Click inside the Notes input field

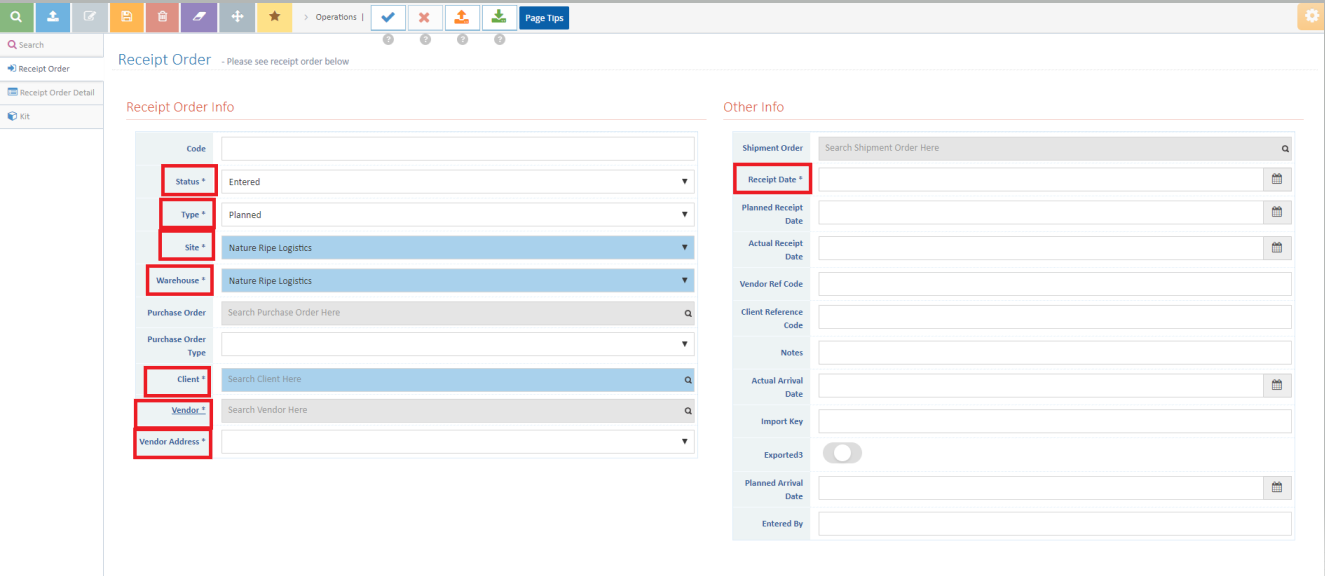1054,352
